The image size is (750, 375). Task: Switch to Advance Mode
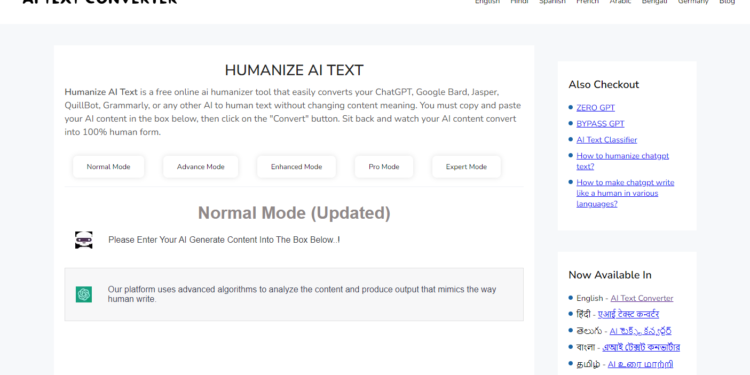tap(200, 167)
